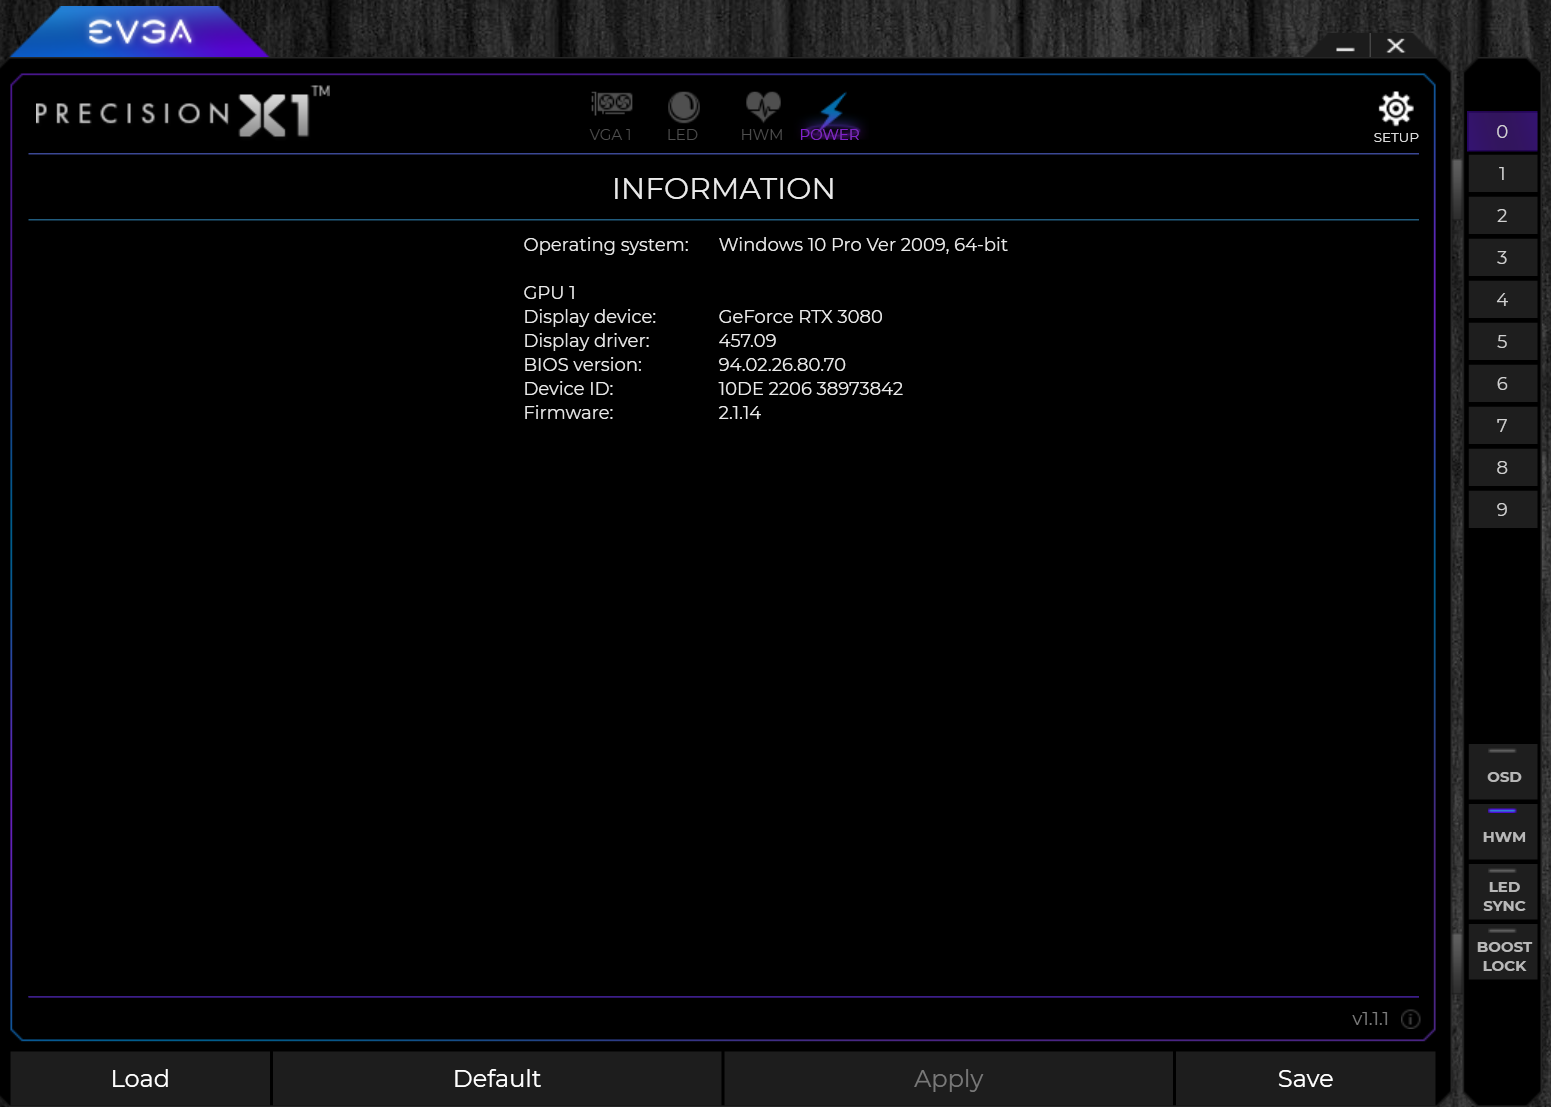Click firmware value 2.1.14
1551x1107 pixels.
[x=739, y=413]
